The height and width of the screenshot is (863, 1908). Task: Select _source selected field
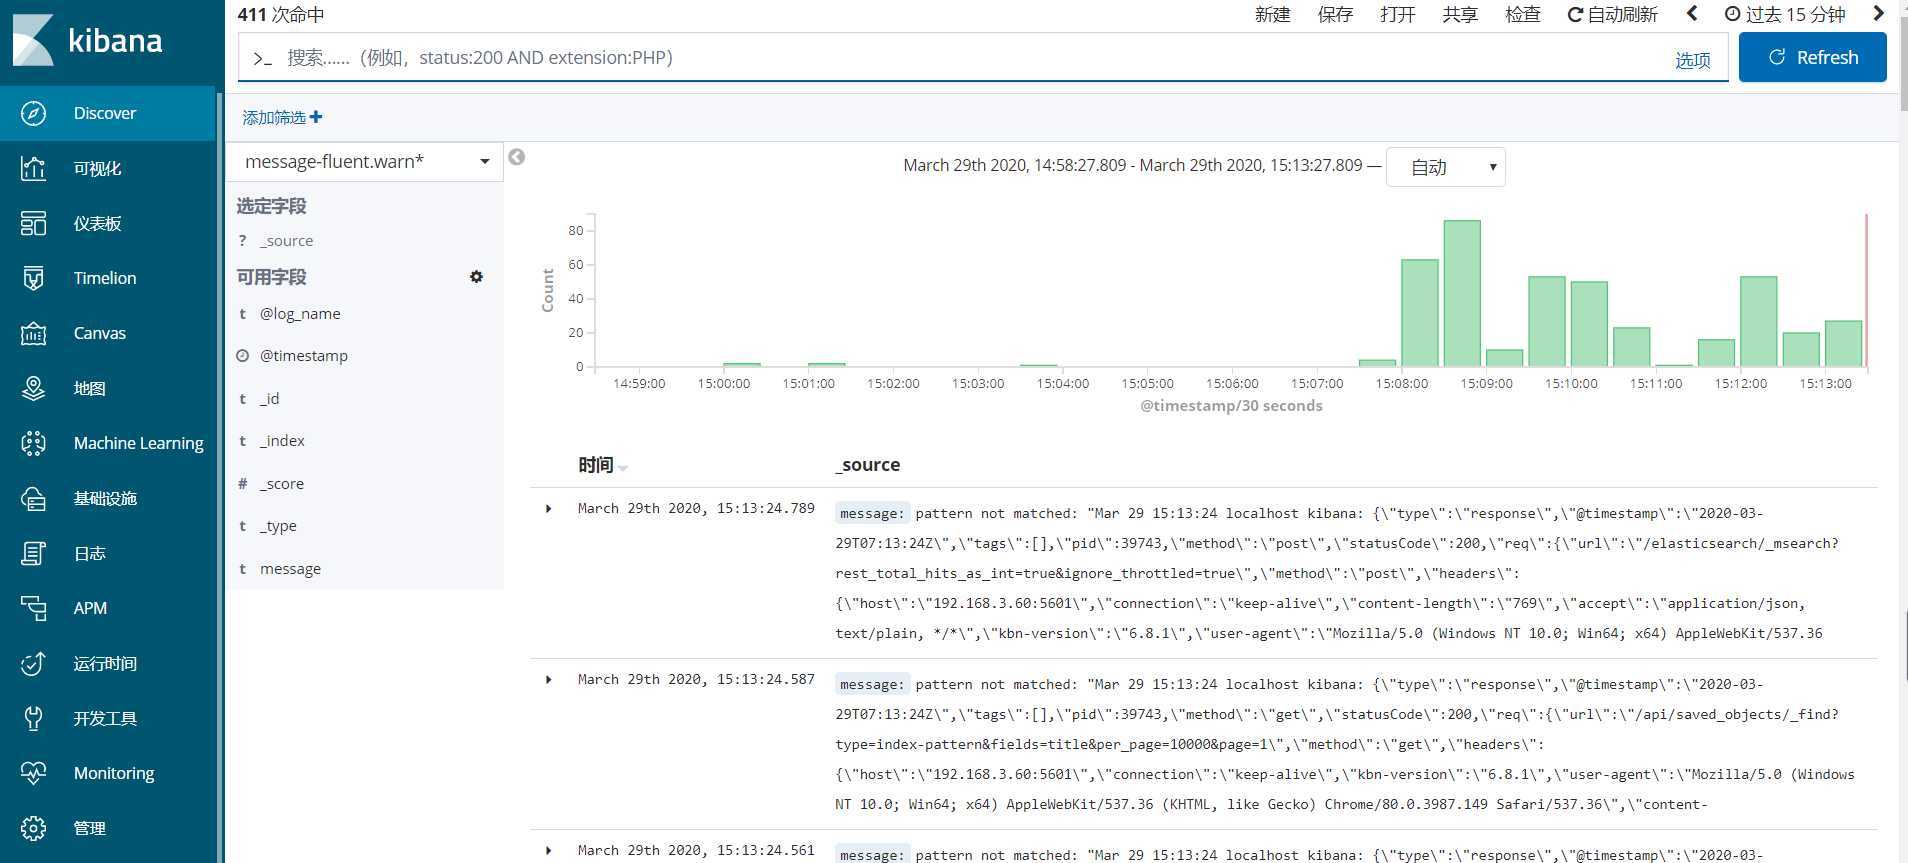(x=286, y=240)
